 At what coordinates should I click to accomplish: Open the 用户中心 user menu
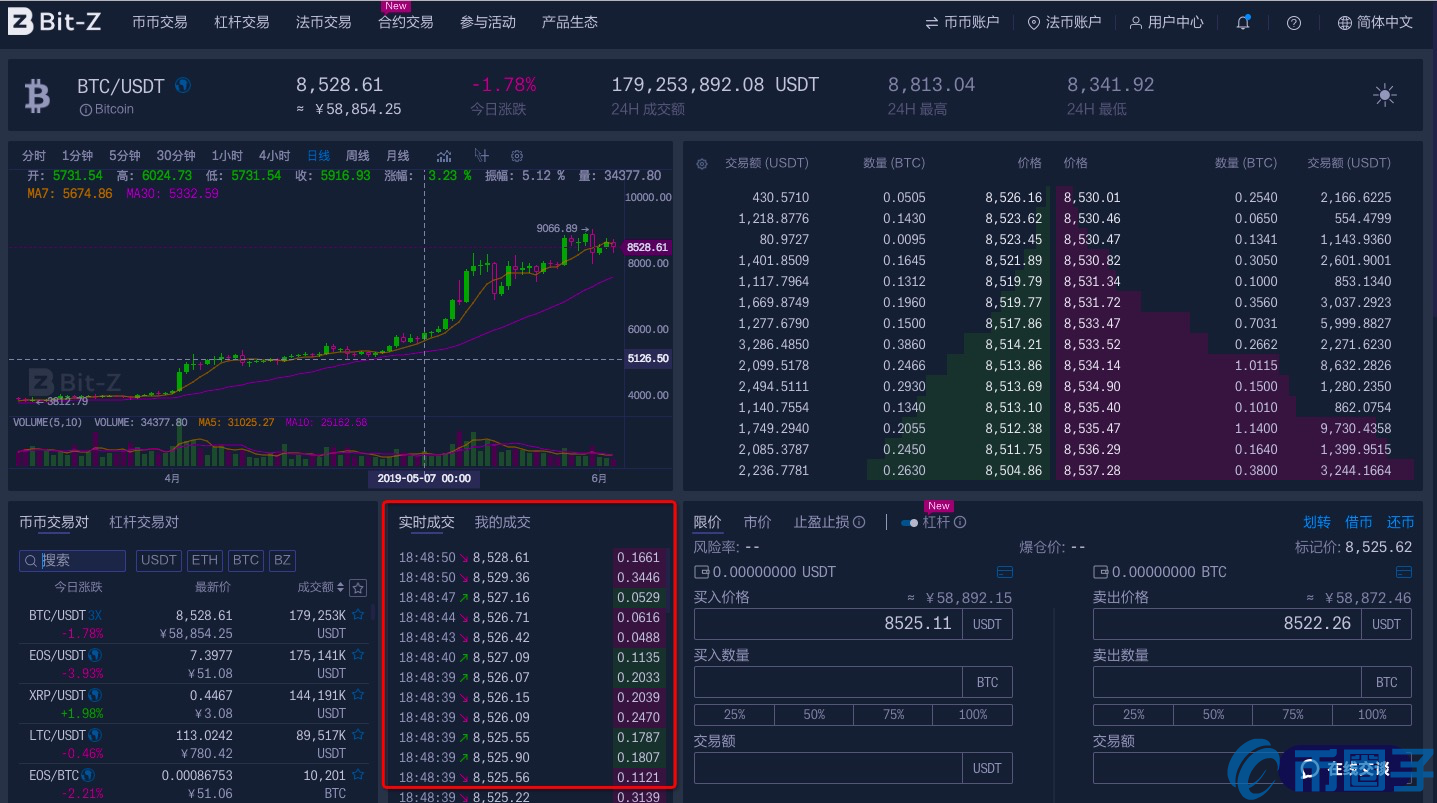pyautogui.click(x=1166, y=22)
